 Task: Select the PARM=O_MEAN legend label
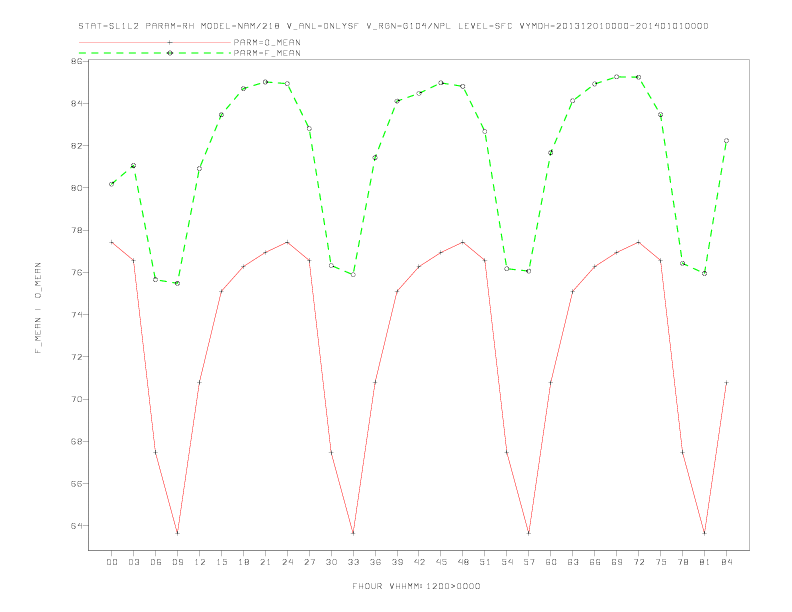pyautogui.click(x=267, y=42)
